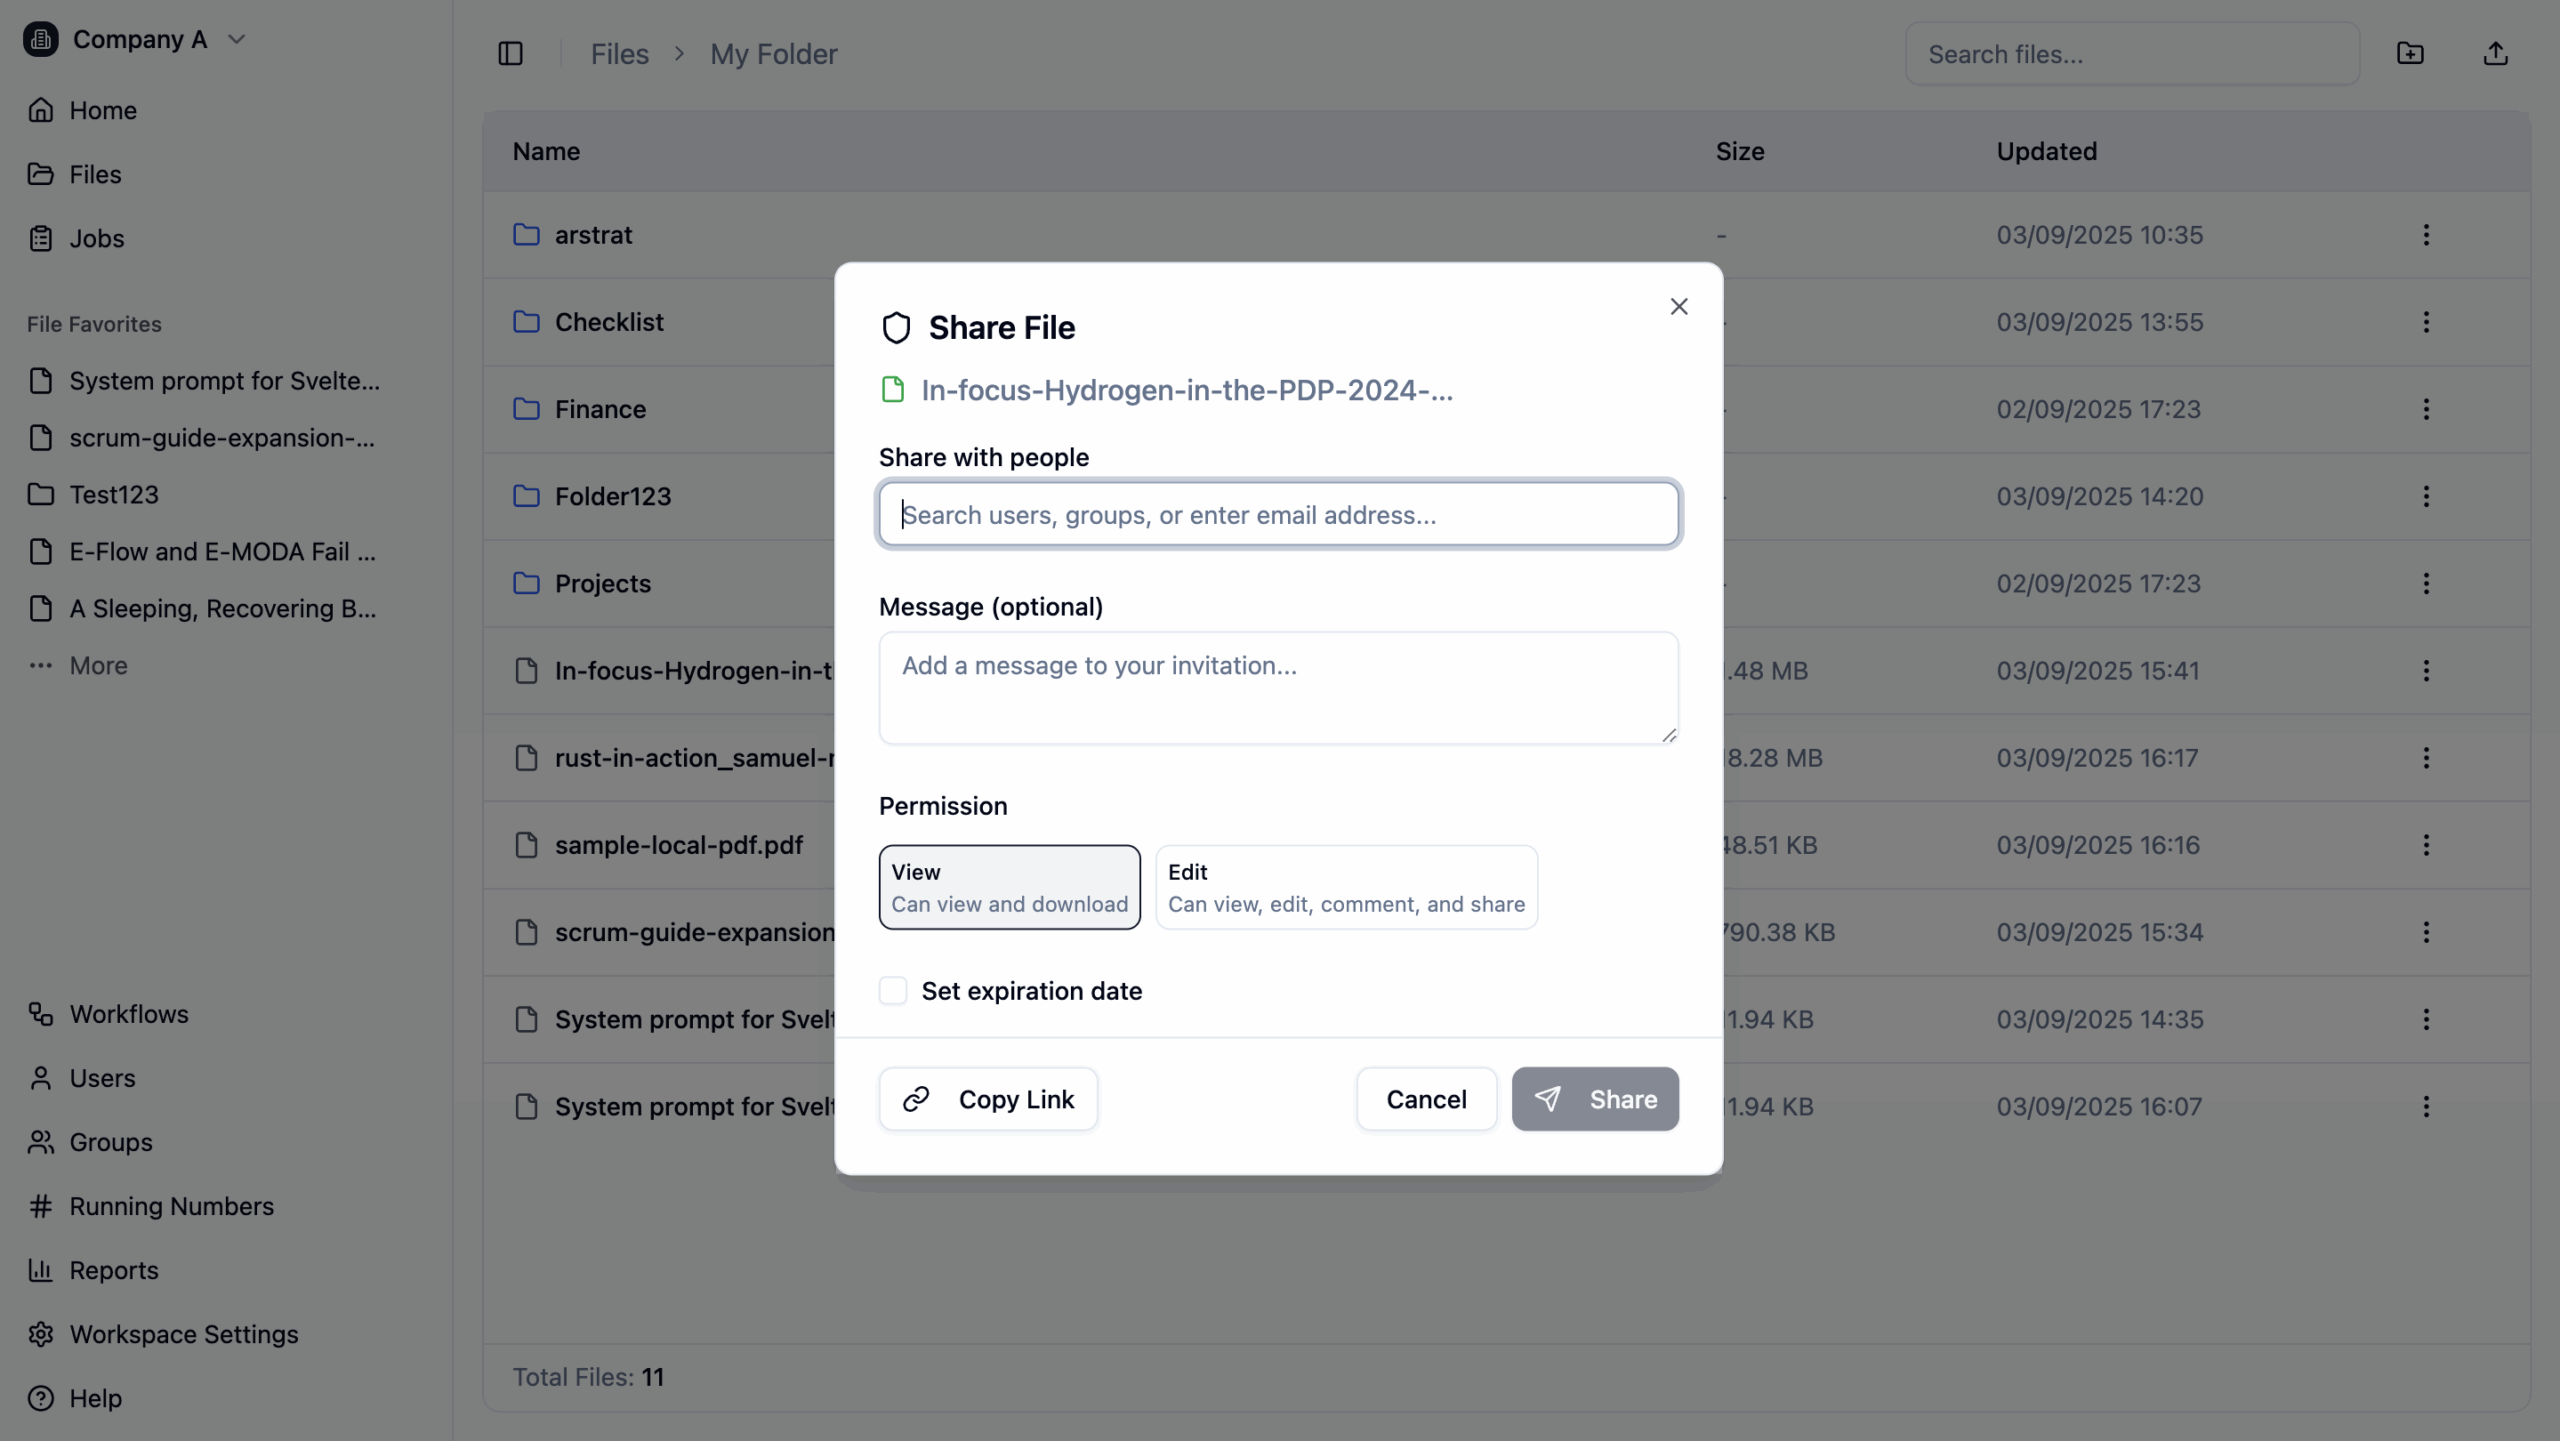Choose the Edit permission option

coord(1346,887)
